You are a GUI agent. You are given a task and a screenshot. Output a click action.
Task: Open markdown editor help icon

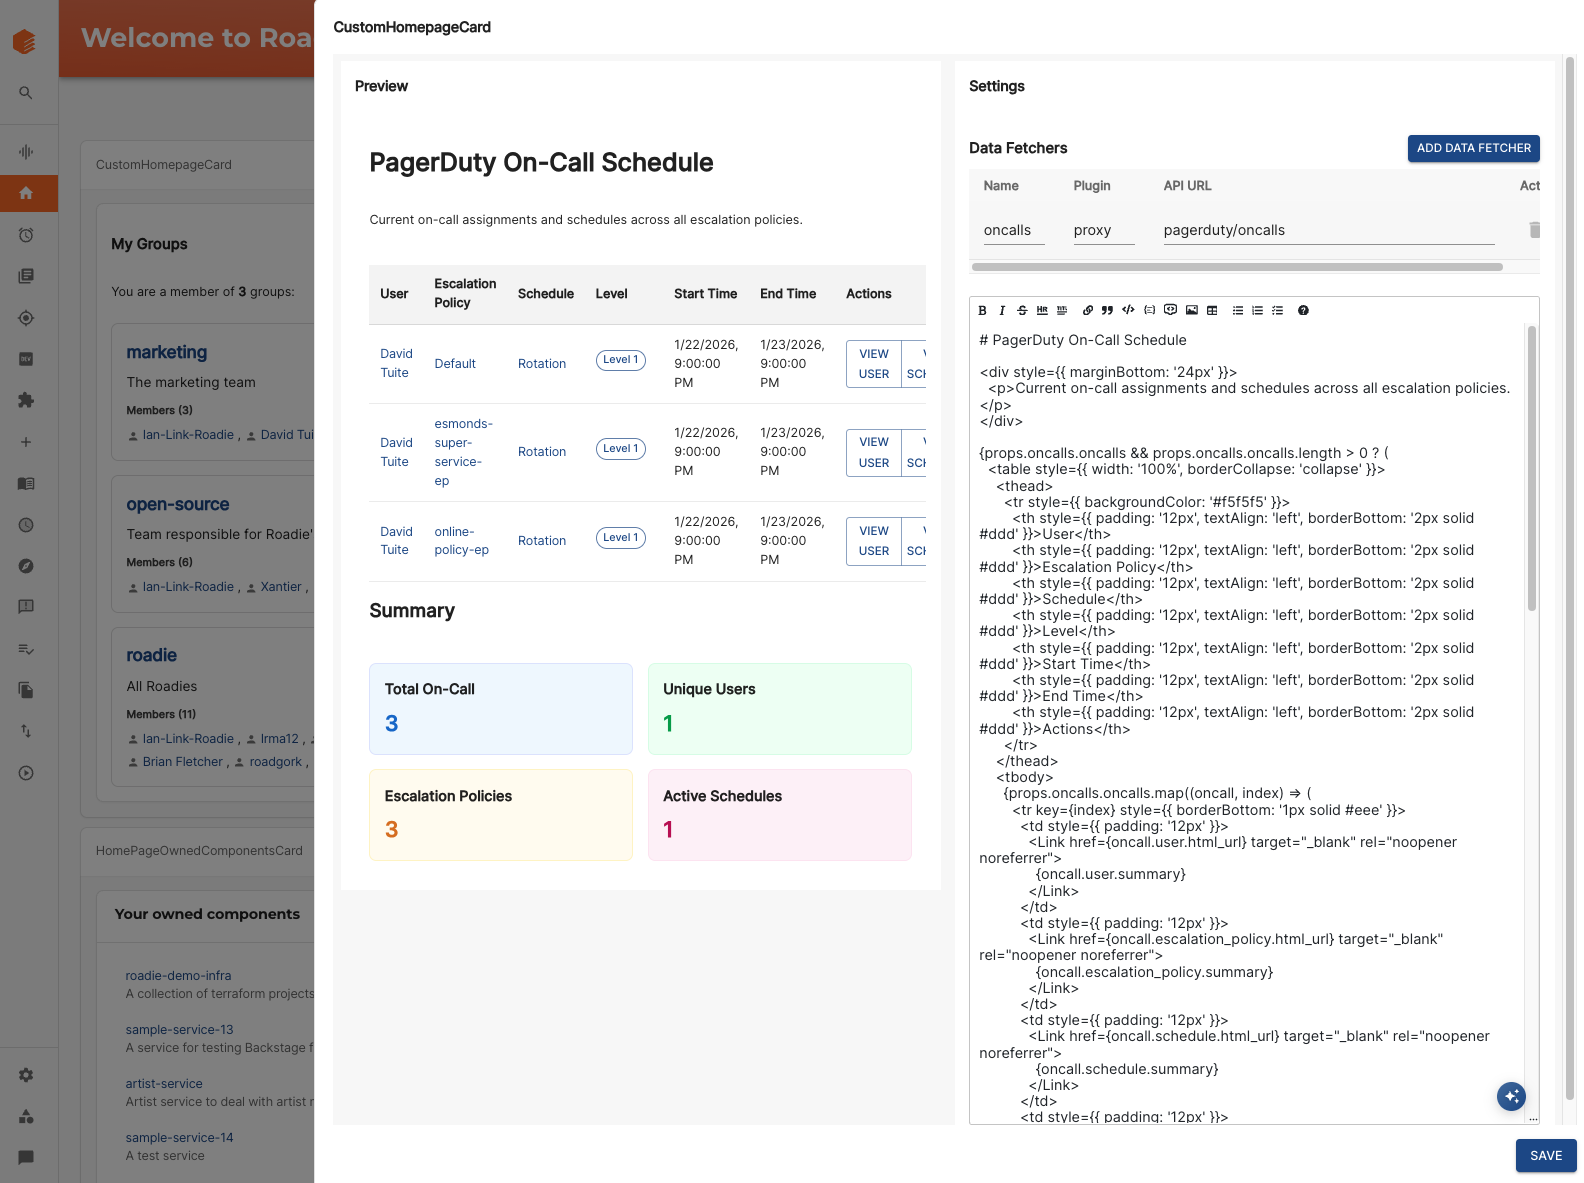pos(1303,311)
